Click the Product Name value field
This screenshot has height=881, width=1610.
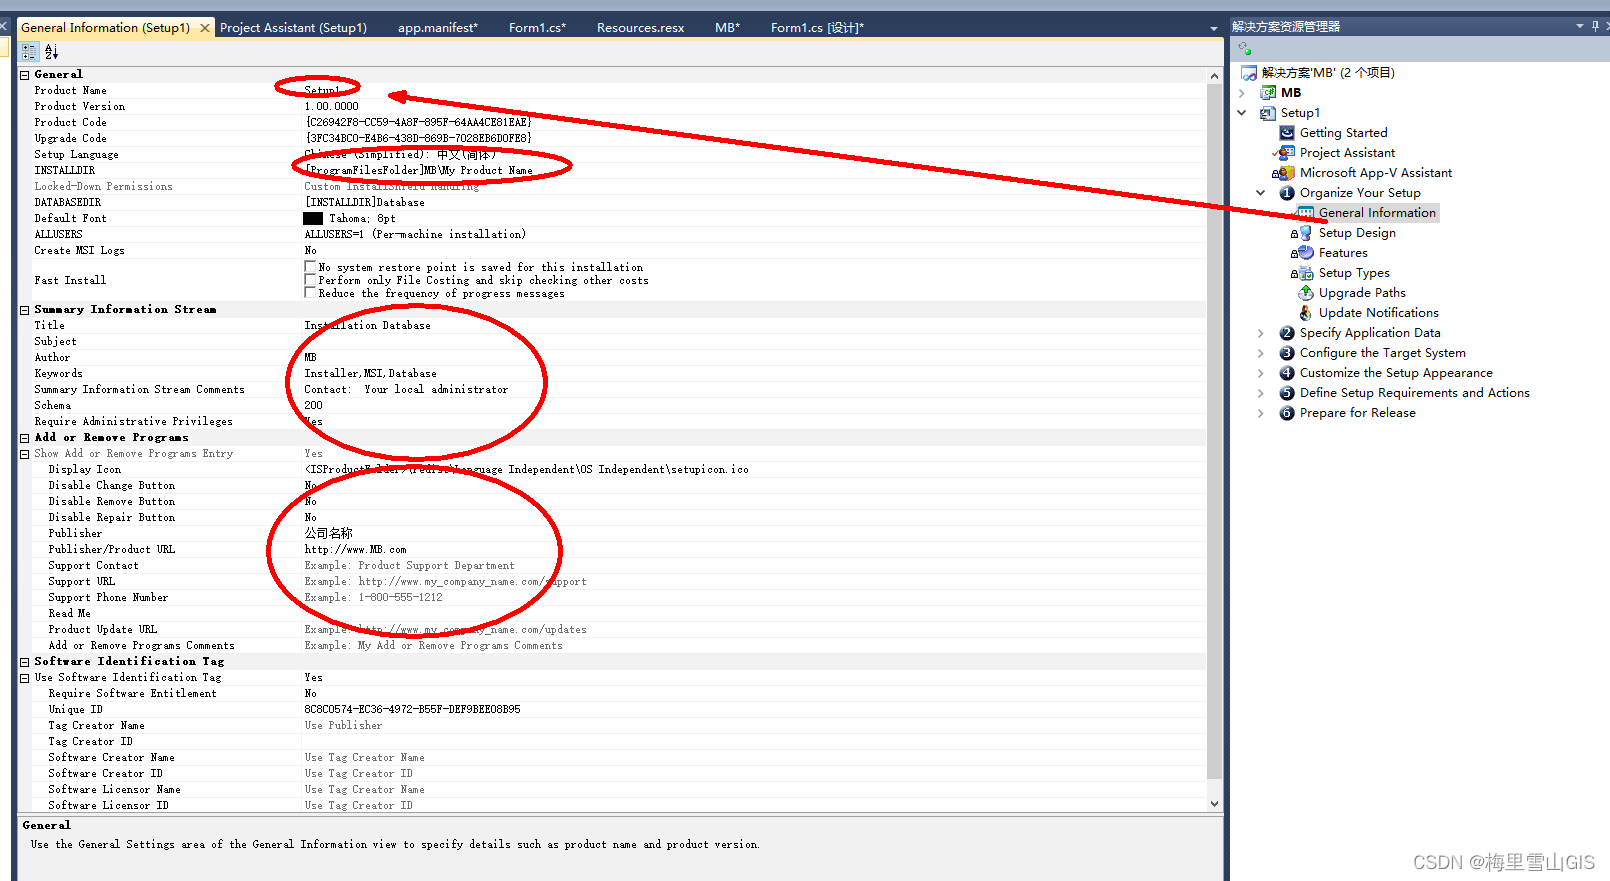coord(754,90)
